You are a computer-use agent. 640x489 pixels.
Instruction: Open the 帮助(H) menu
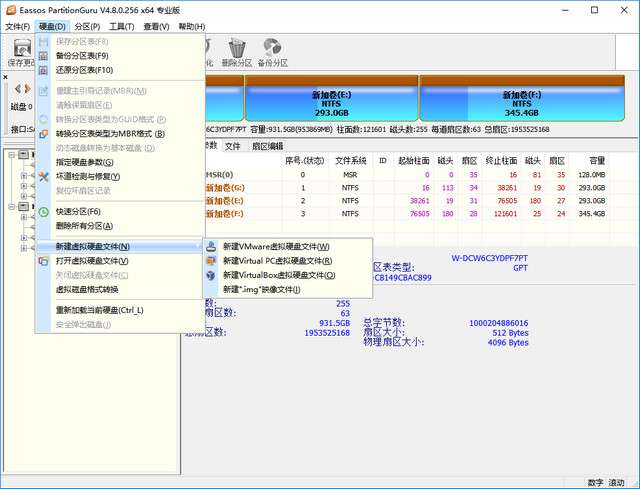point(192,27)
